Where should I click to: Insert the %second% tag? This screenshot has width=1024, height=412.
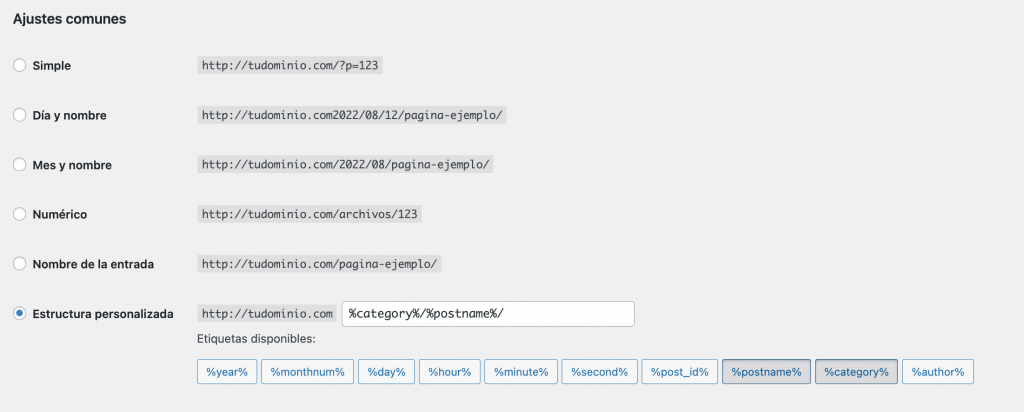click(599, 372)
